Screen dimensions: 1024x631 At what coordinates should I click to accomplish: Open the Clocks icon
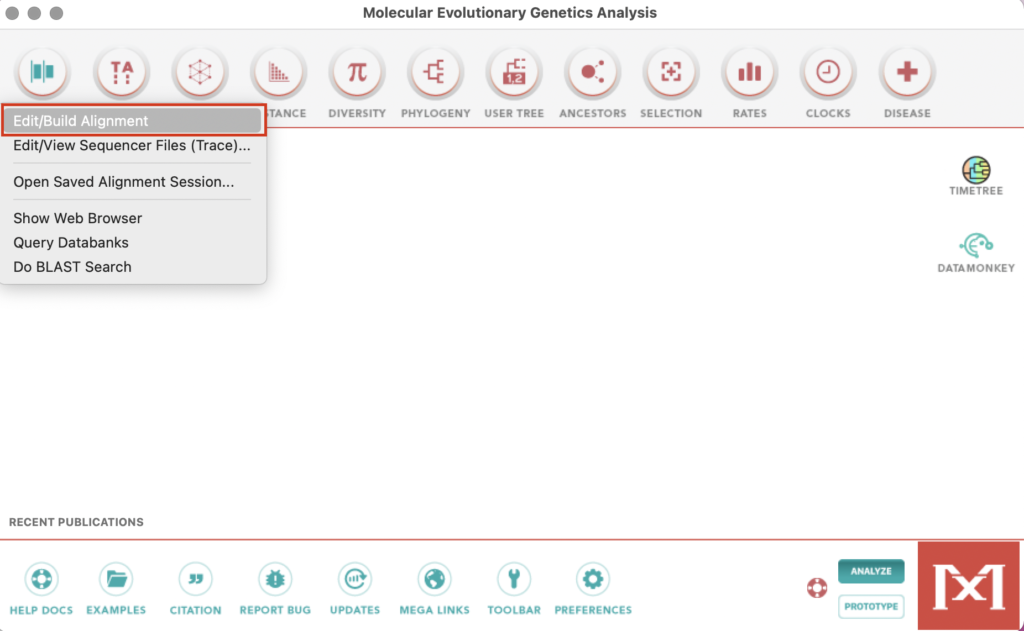[828, 72]
